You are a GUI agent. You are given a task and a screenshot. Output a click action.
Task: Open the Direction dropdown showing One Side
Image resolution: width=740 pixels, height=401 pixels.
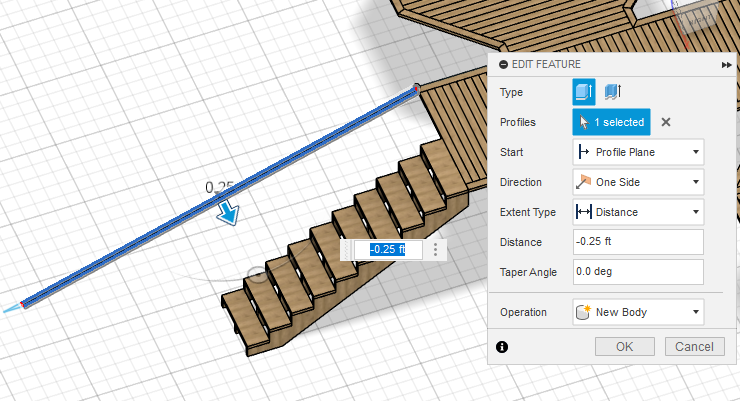coord(638,182)
